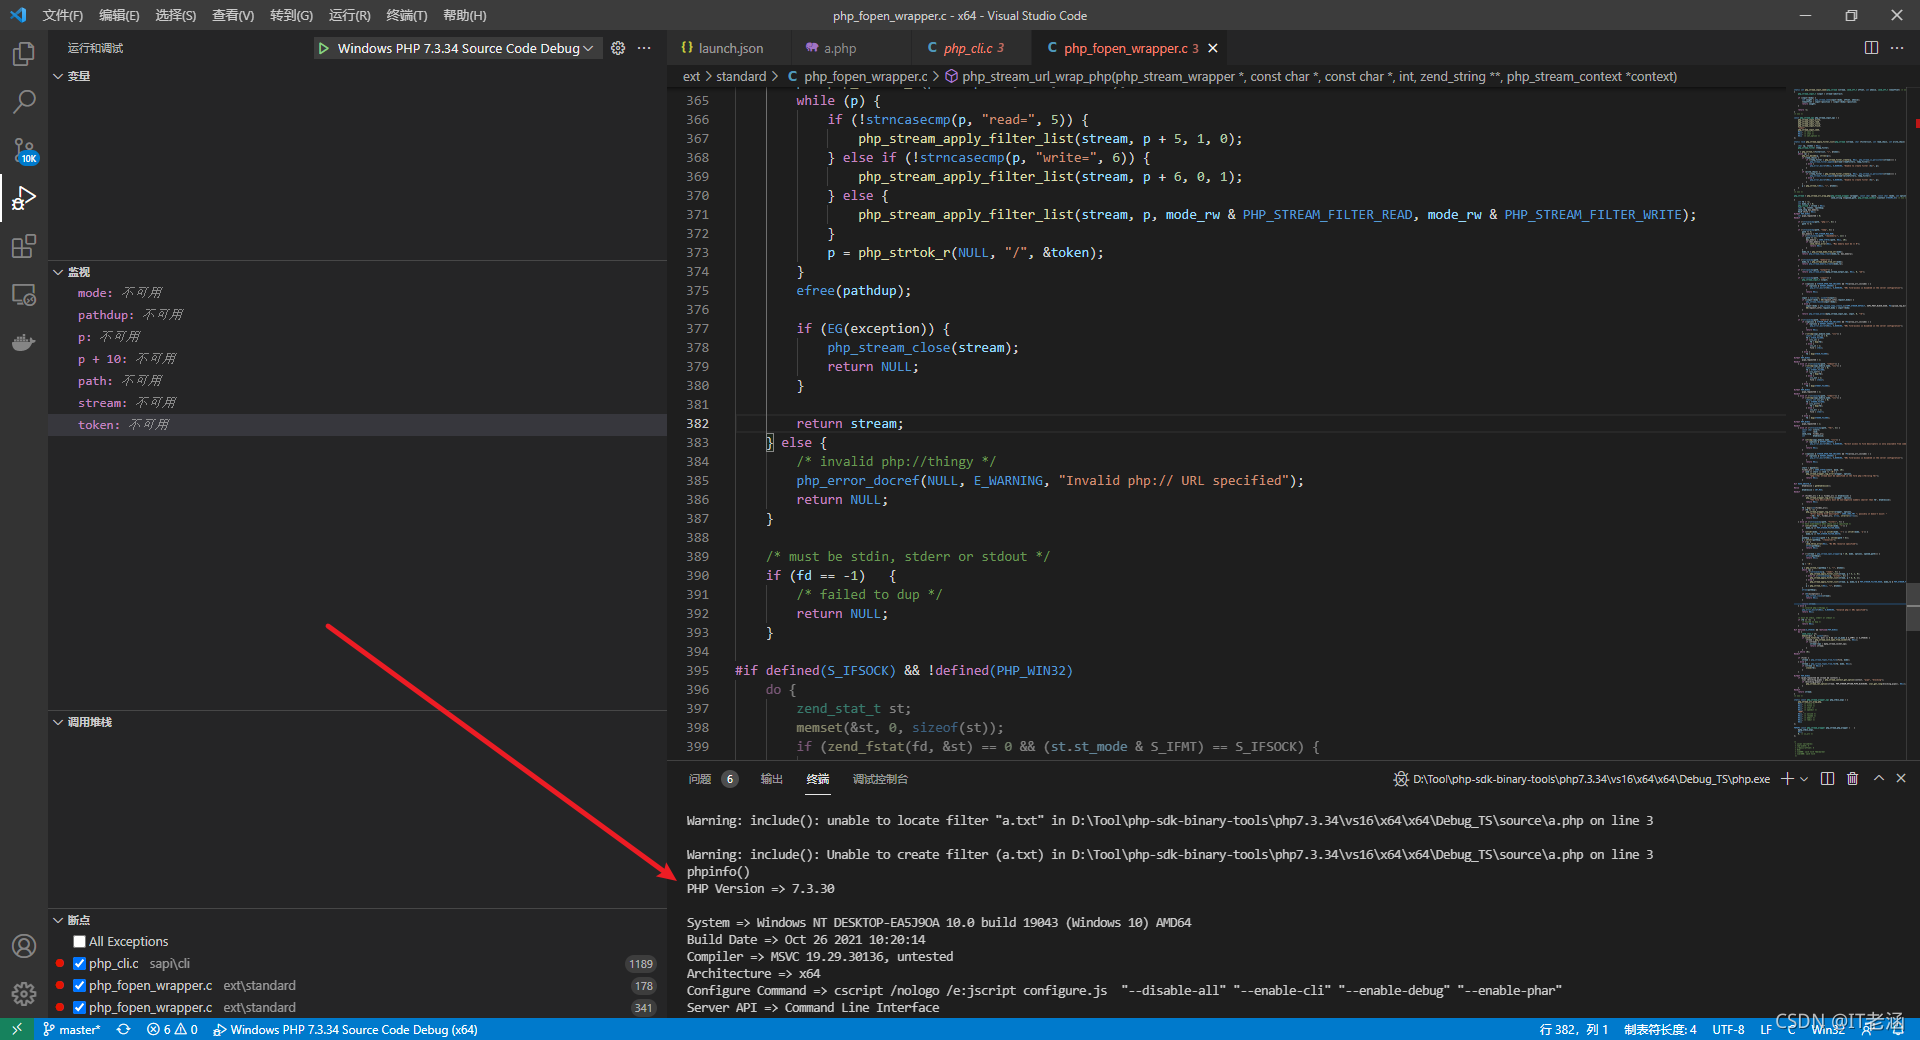Change the 制表符长度: 4 indentation setting
This screenshot has width=1920, height=1040.
pyautogui.click(x=1660, y=1029)
